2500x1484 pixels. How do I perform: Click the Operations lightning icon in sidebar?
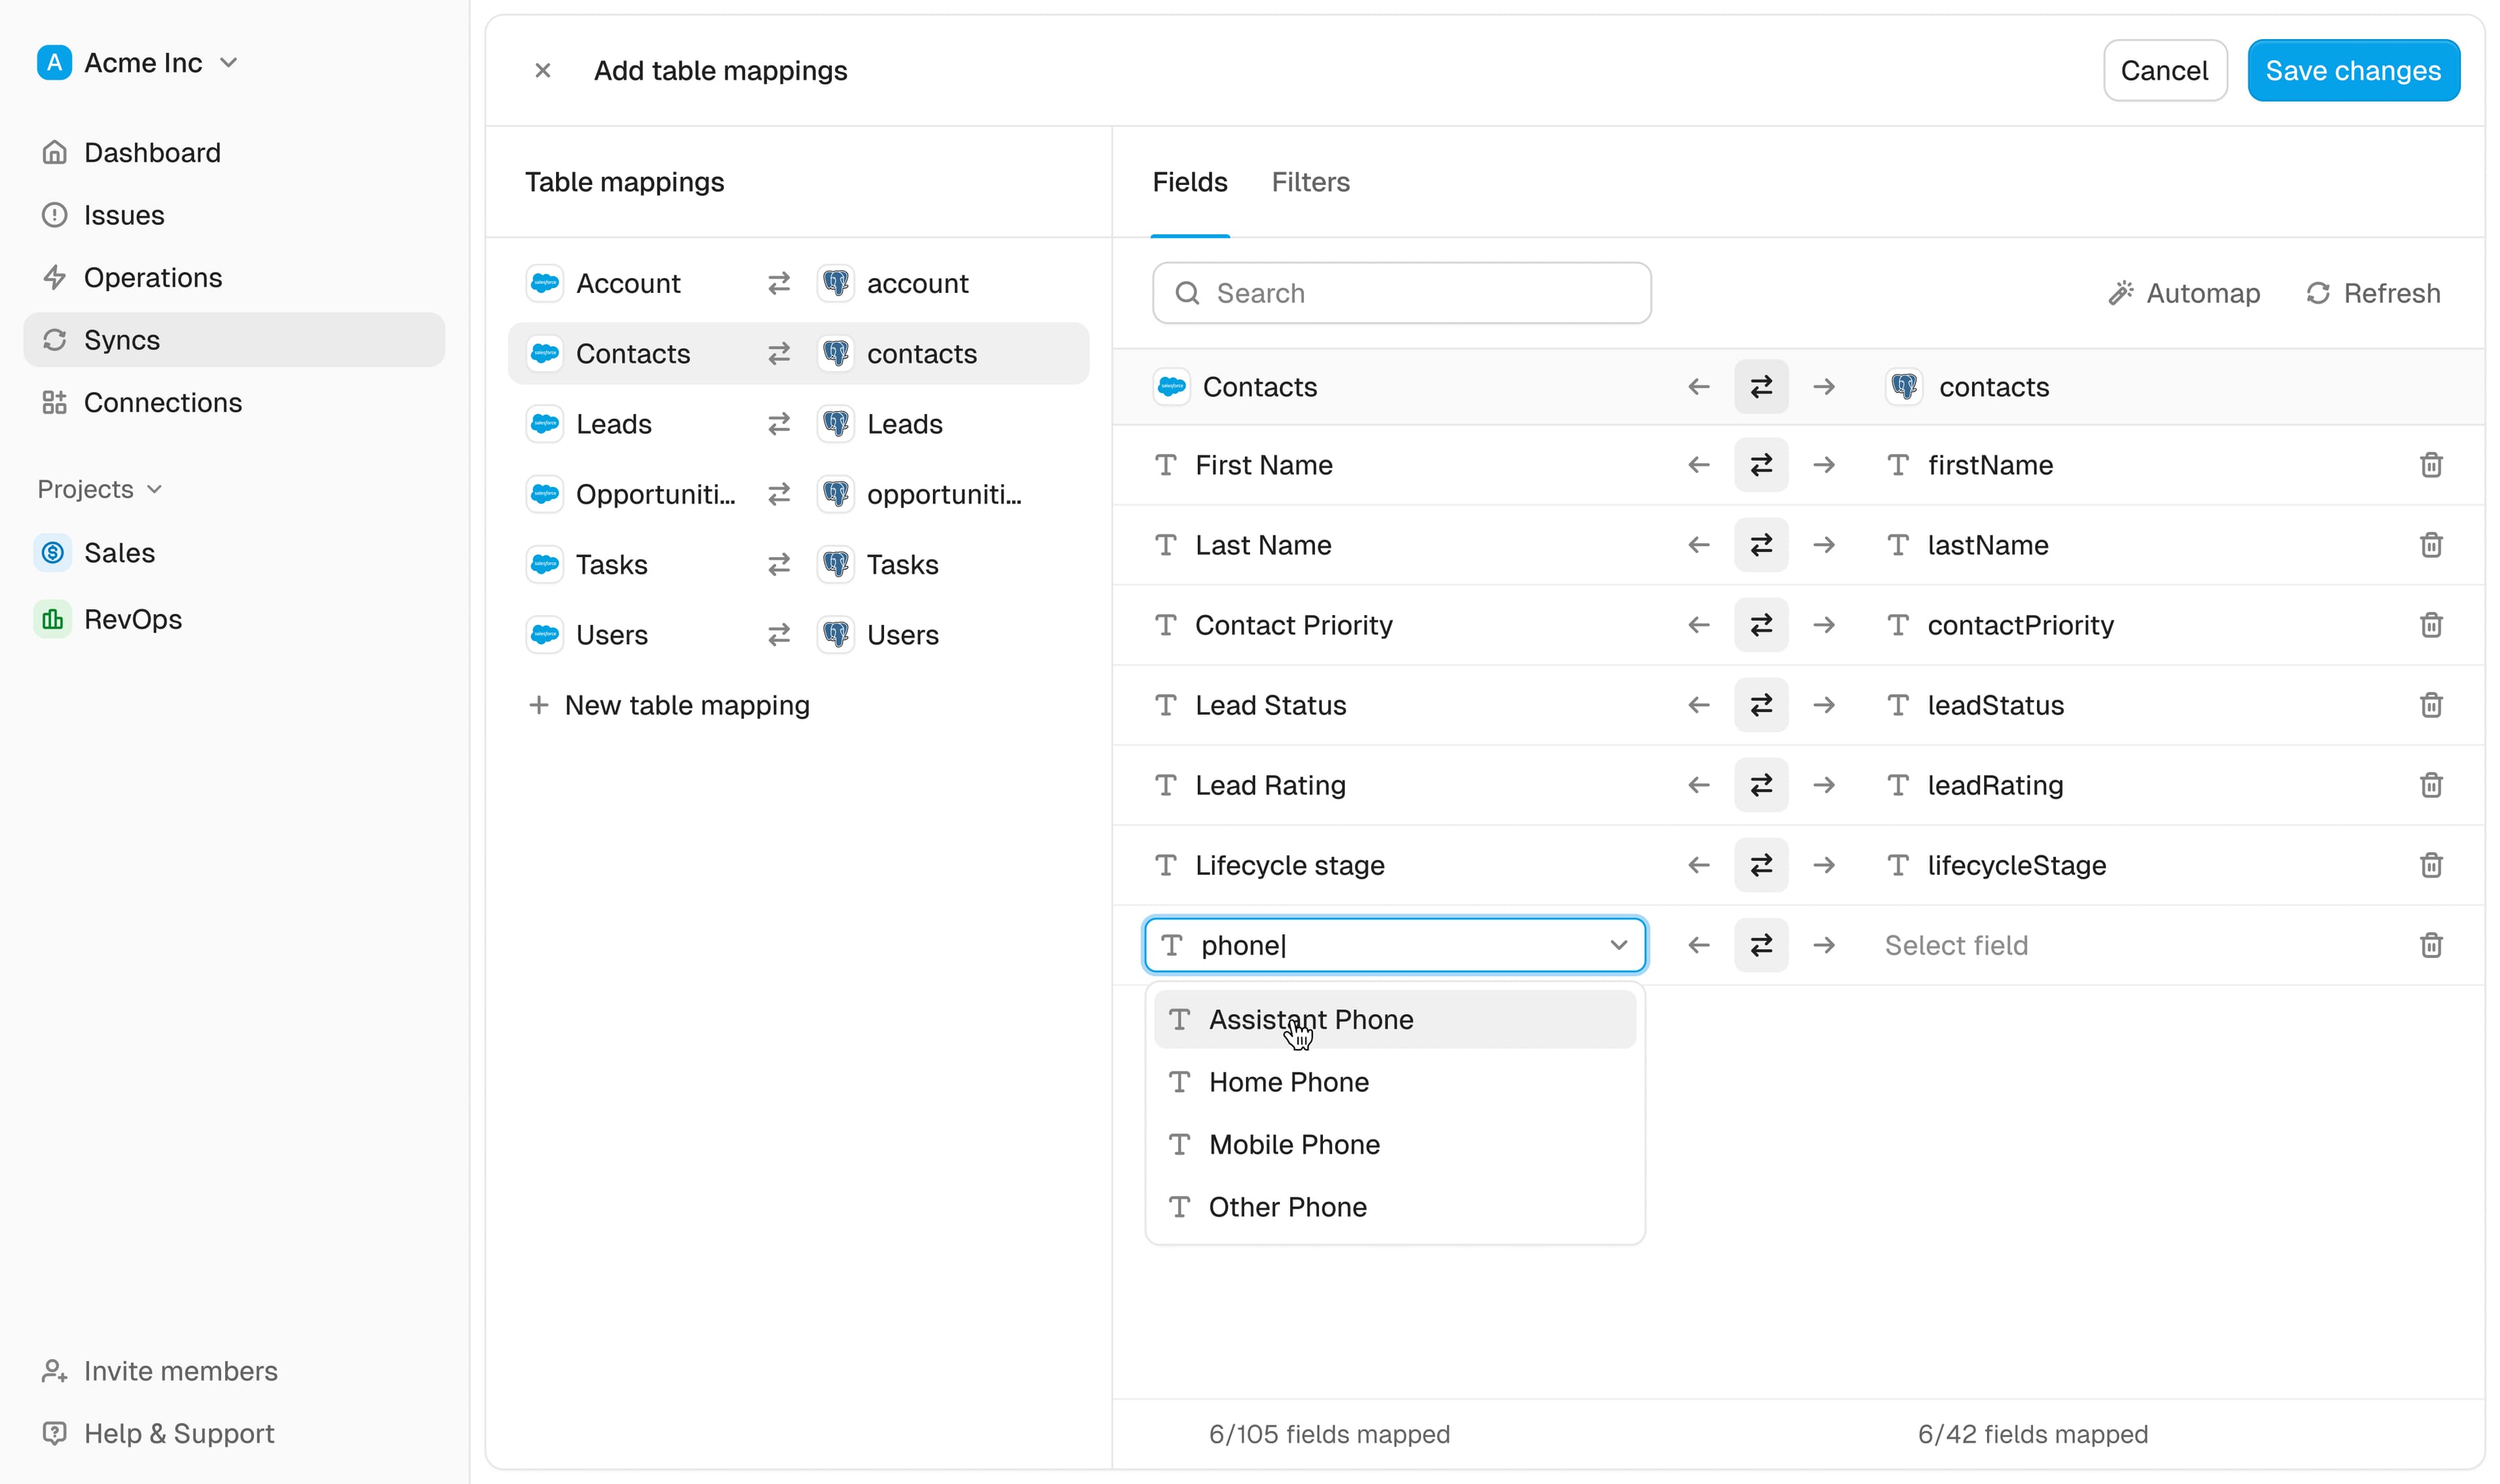pyautogui.click(x=55, y=277)
